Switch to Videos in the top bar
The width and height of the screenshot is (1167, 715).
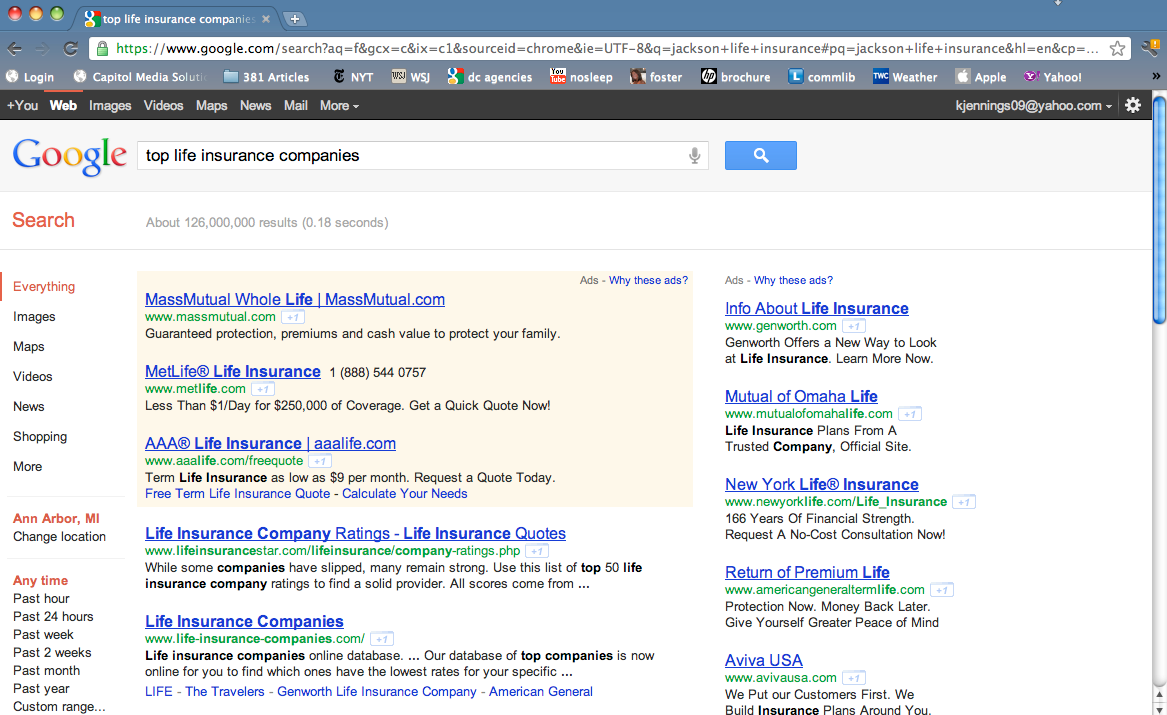point(163,106)
